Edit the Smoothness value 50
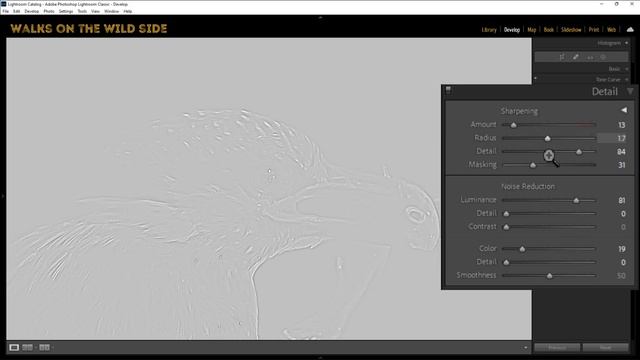The height and width of the screenshot is (360, 640). click(x=621, y=276)
